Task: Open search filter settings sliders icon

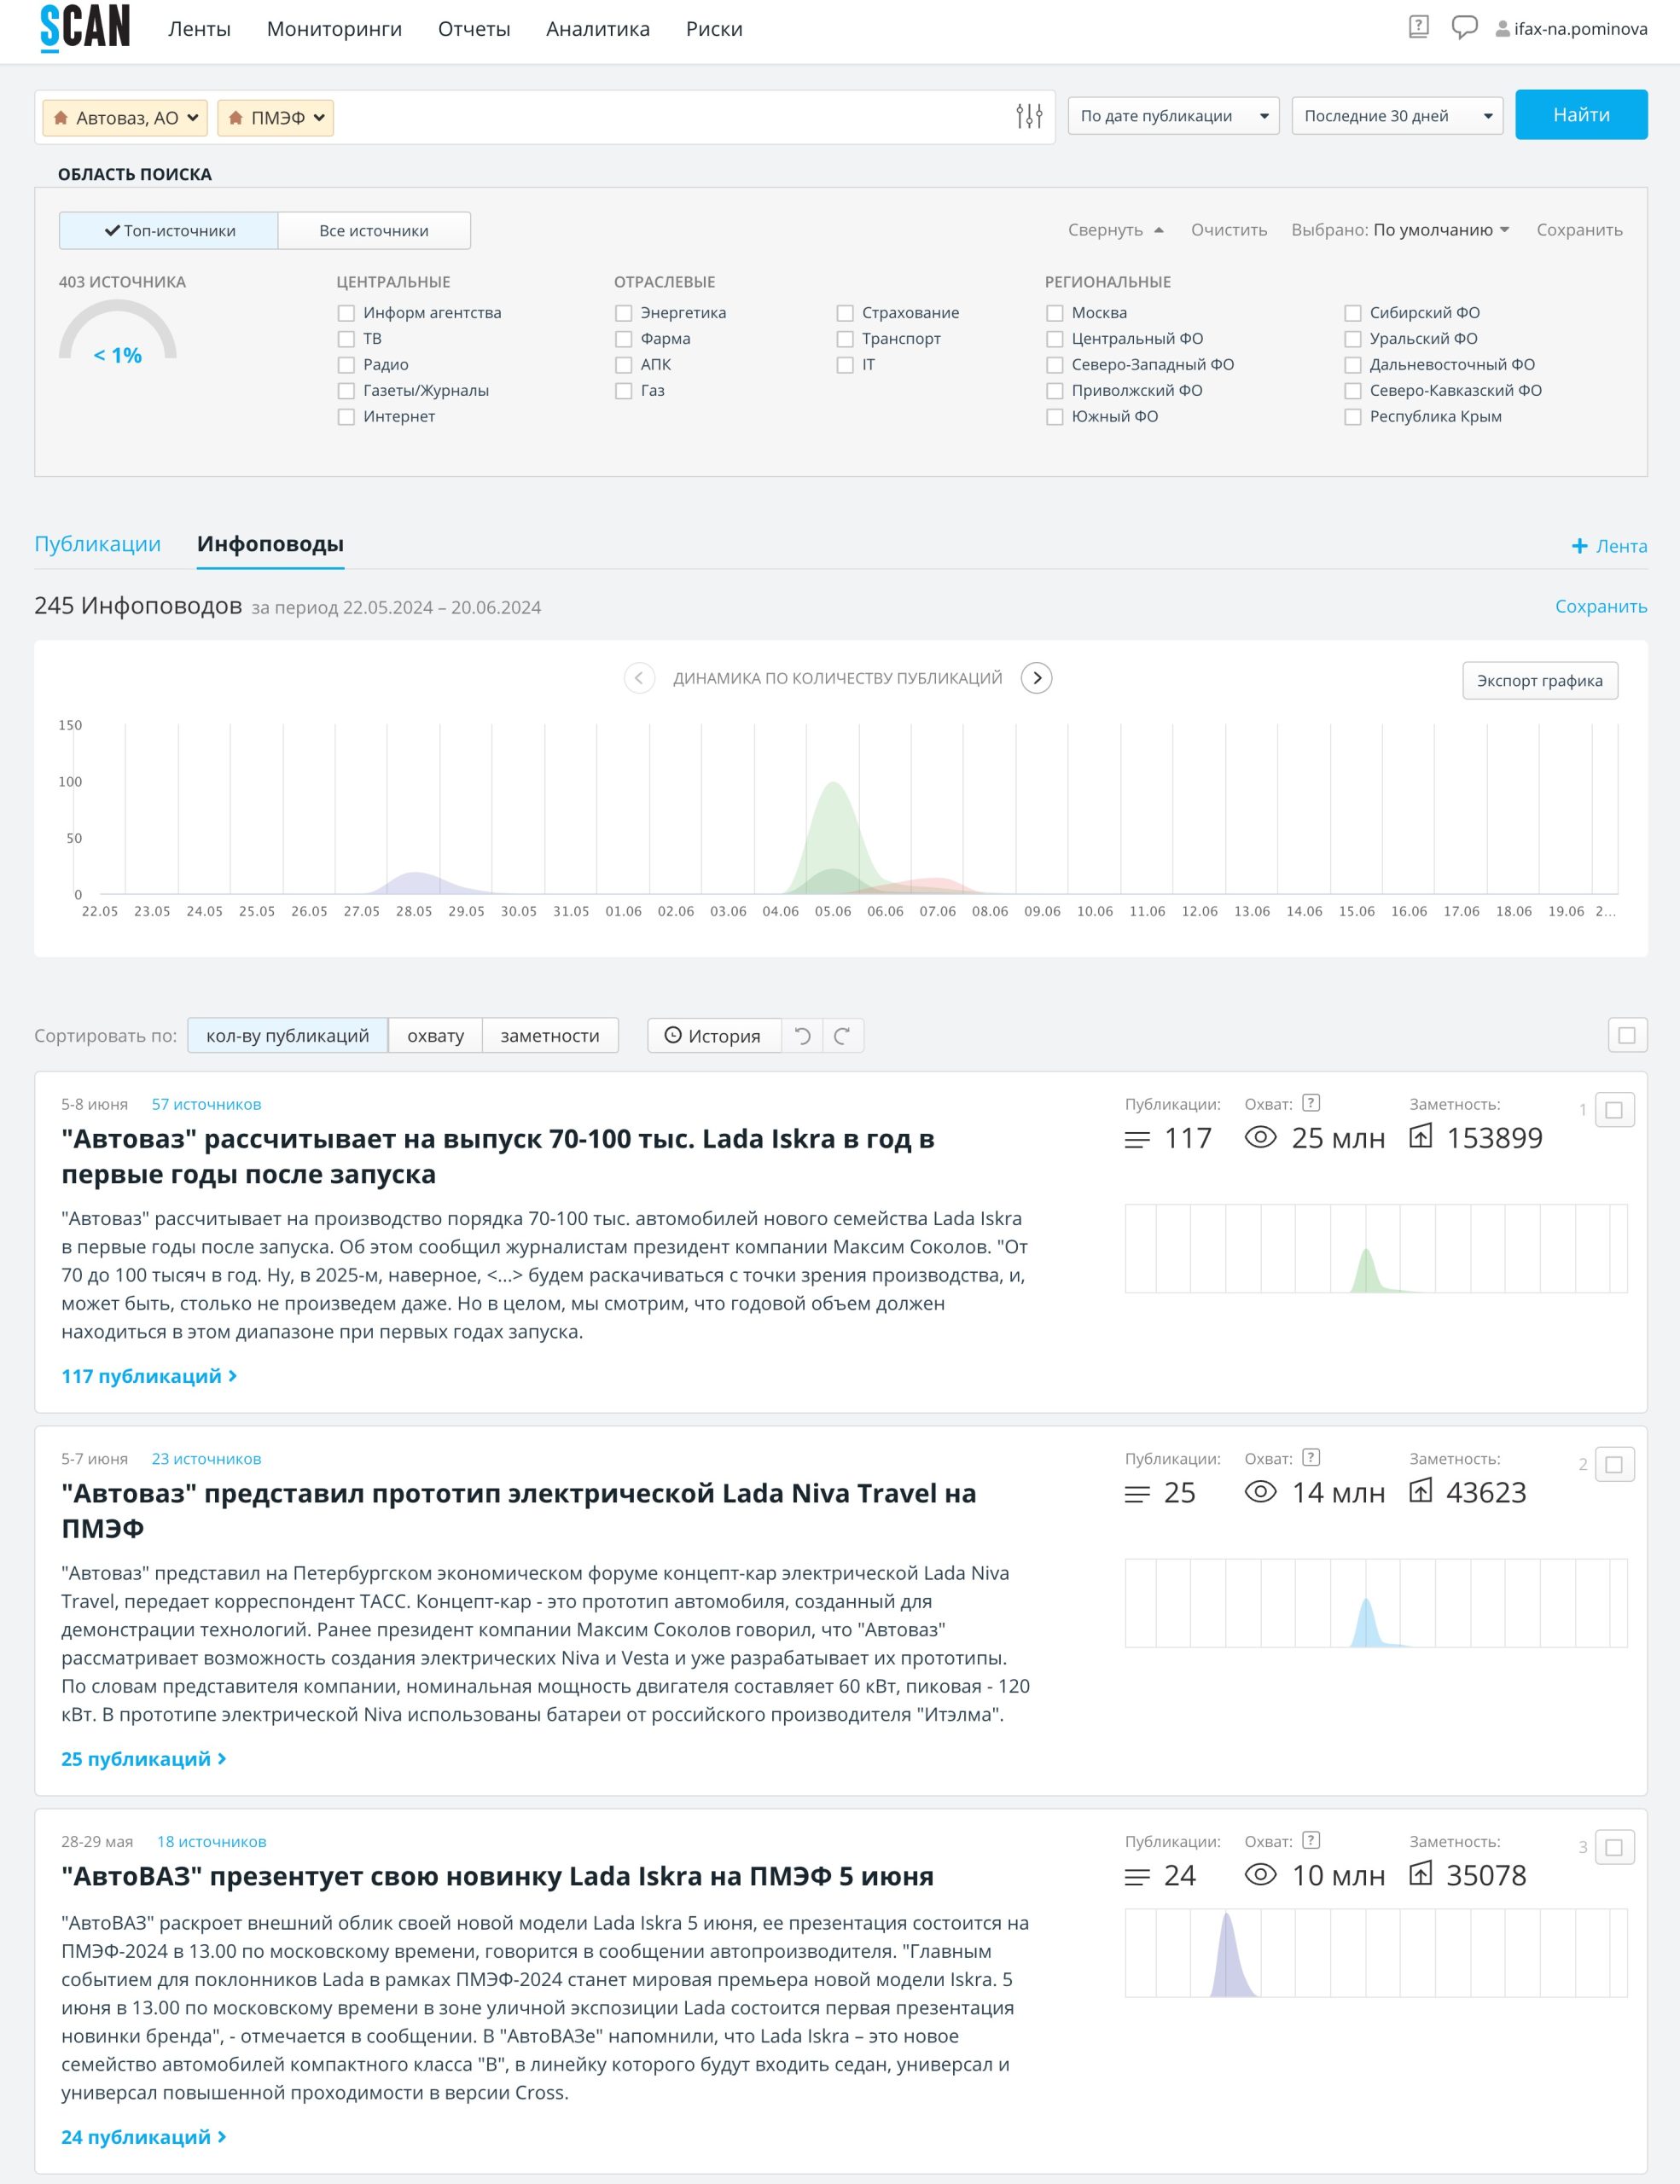Action: click(1029, 117)
